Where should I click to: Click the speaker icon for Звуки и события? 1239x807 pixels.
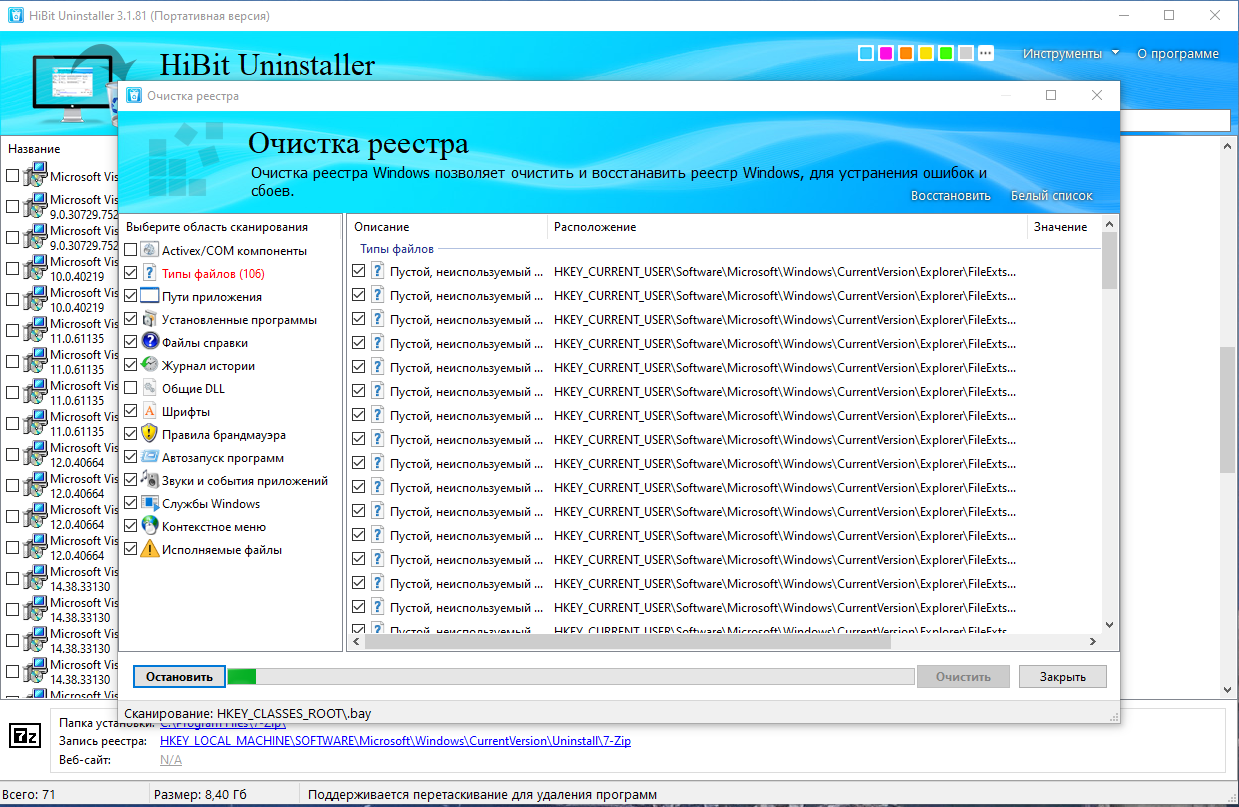coord(150,480)
